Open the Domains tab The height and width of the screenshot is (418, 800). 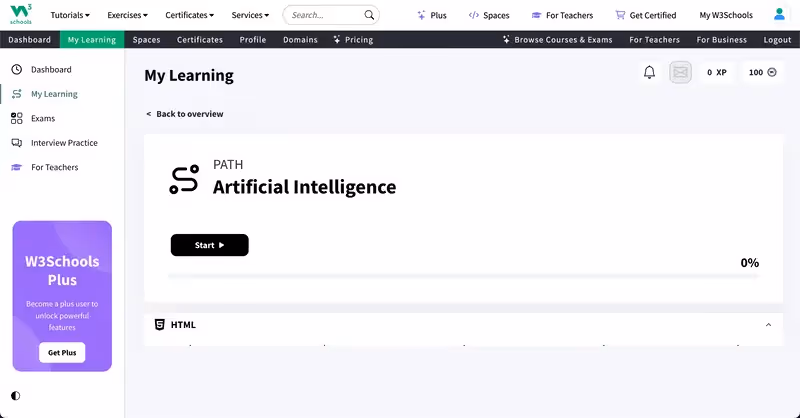301,40
